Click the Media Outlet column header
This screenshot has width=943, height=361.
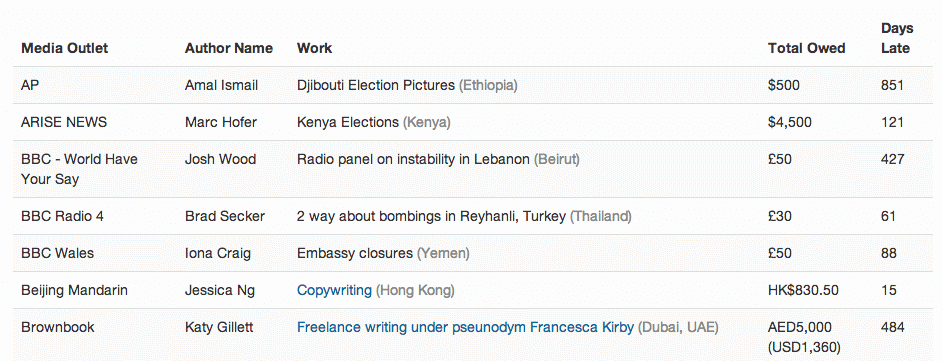point(64,48)
